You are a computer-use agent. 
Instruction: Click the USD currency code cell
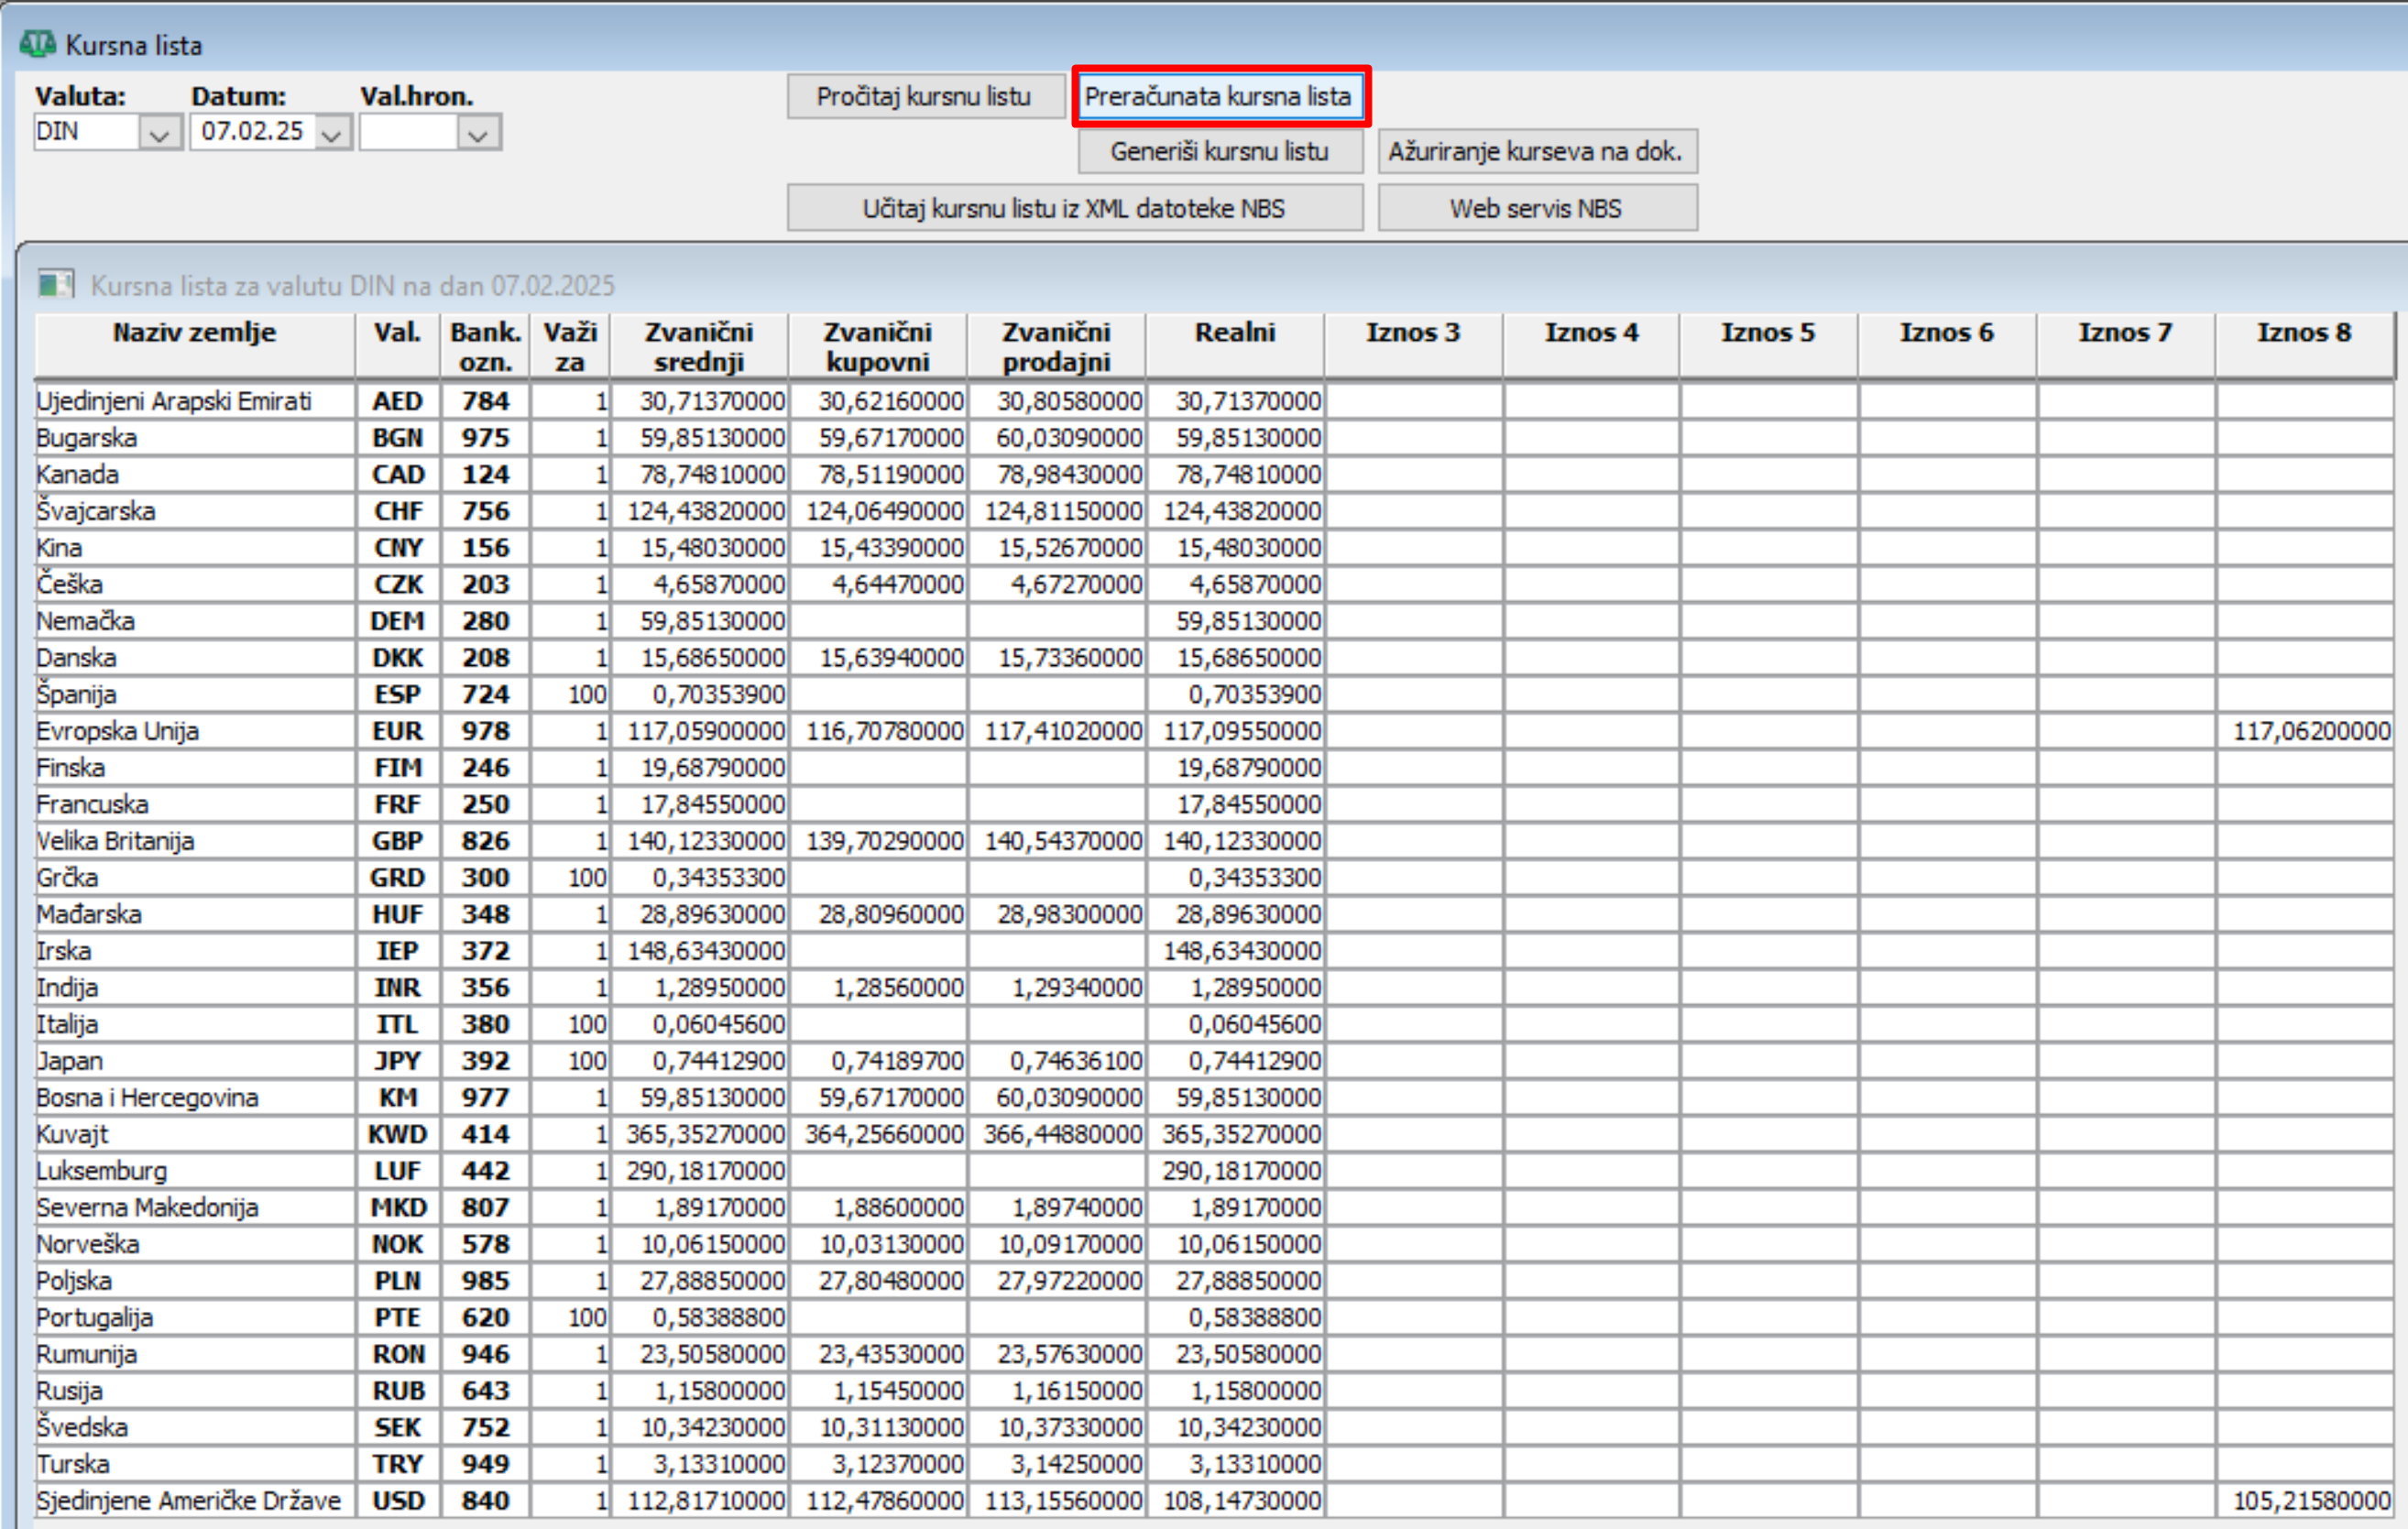point(398,1501)
